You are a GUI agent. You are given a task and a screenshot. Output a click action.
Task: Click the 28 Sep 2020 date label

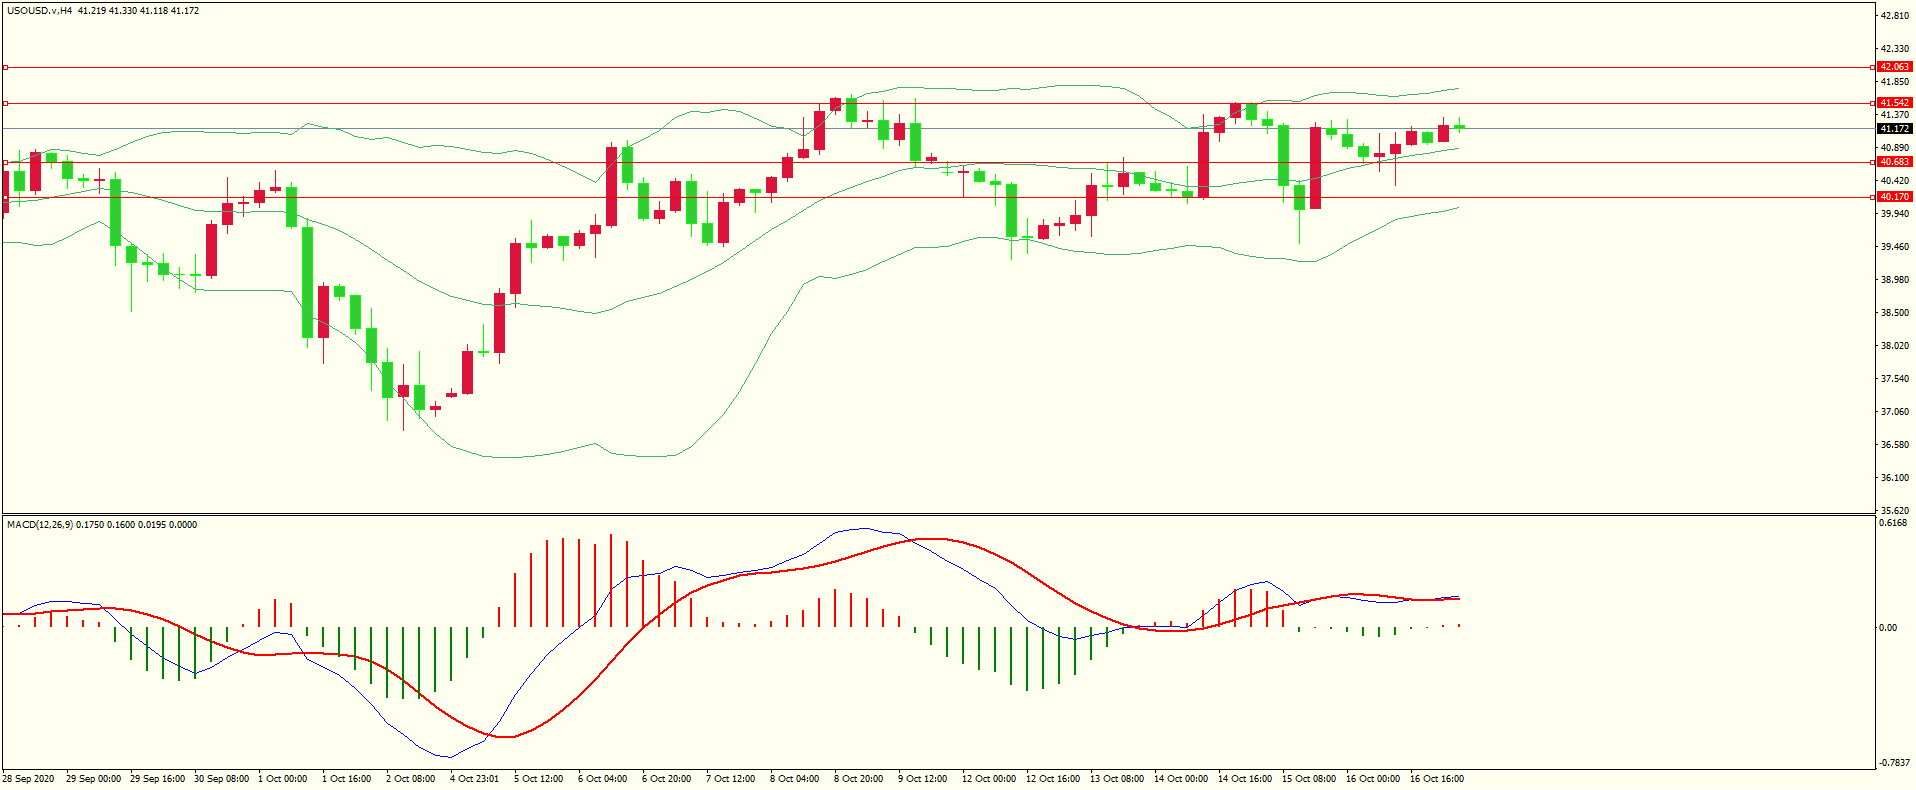pos(30,779)
